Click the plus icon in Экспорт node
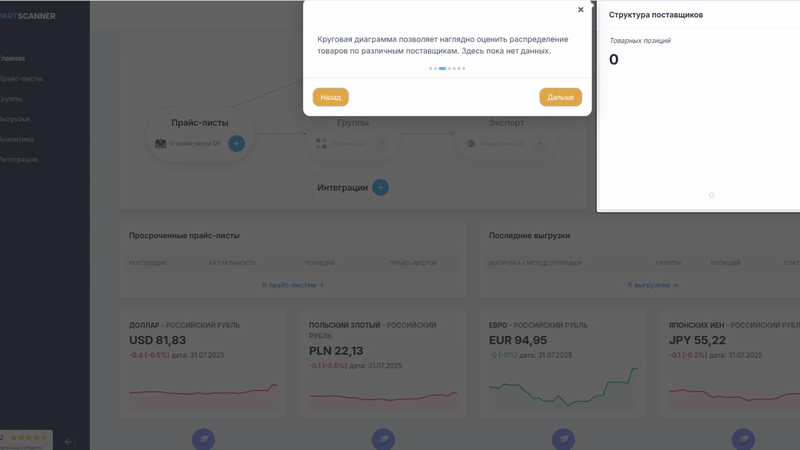Screen dimensions: 800x450 coord(540,143)
